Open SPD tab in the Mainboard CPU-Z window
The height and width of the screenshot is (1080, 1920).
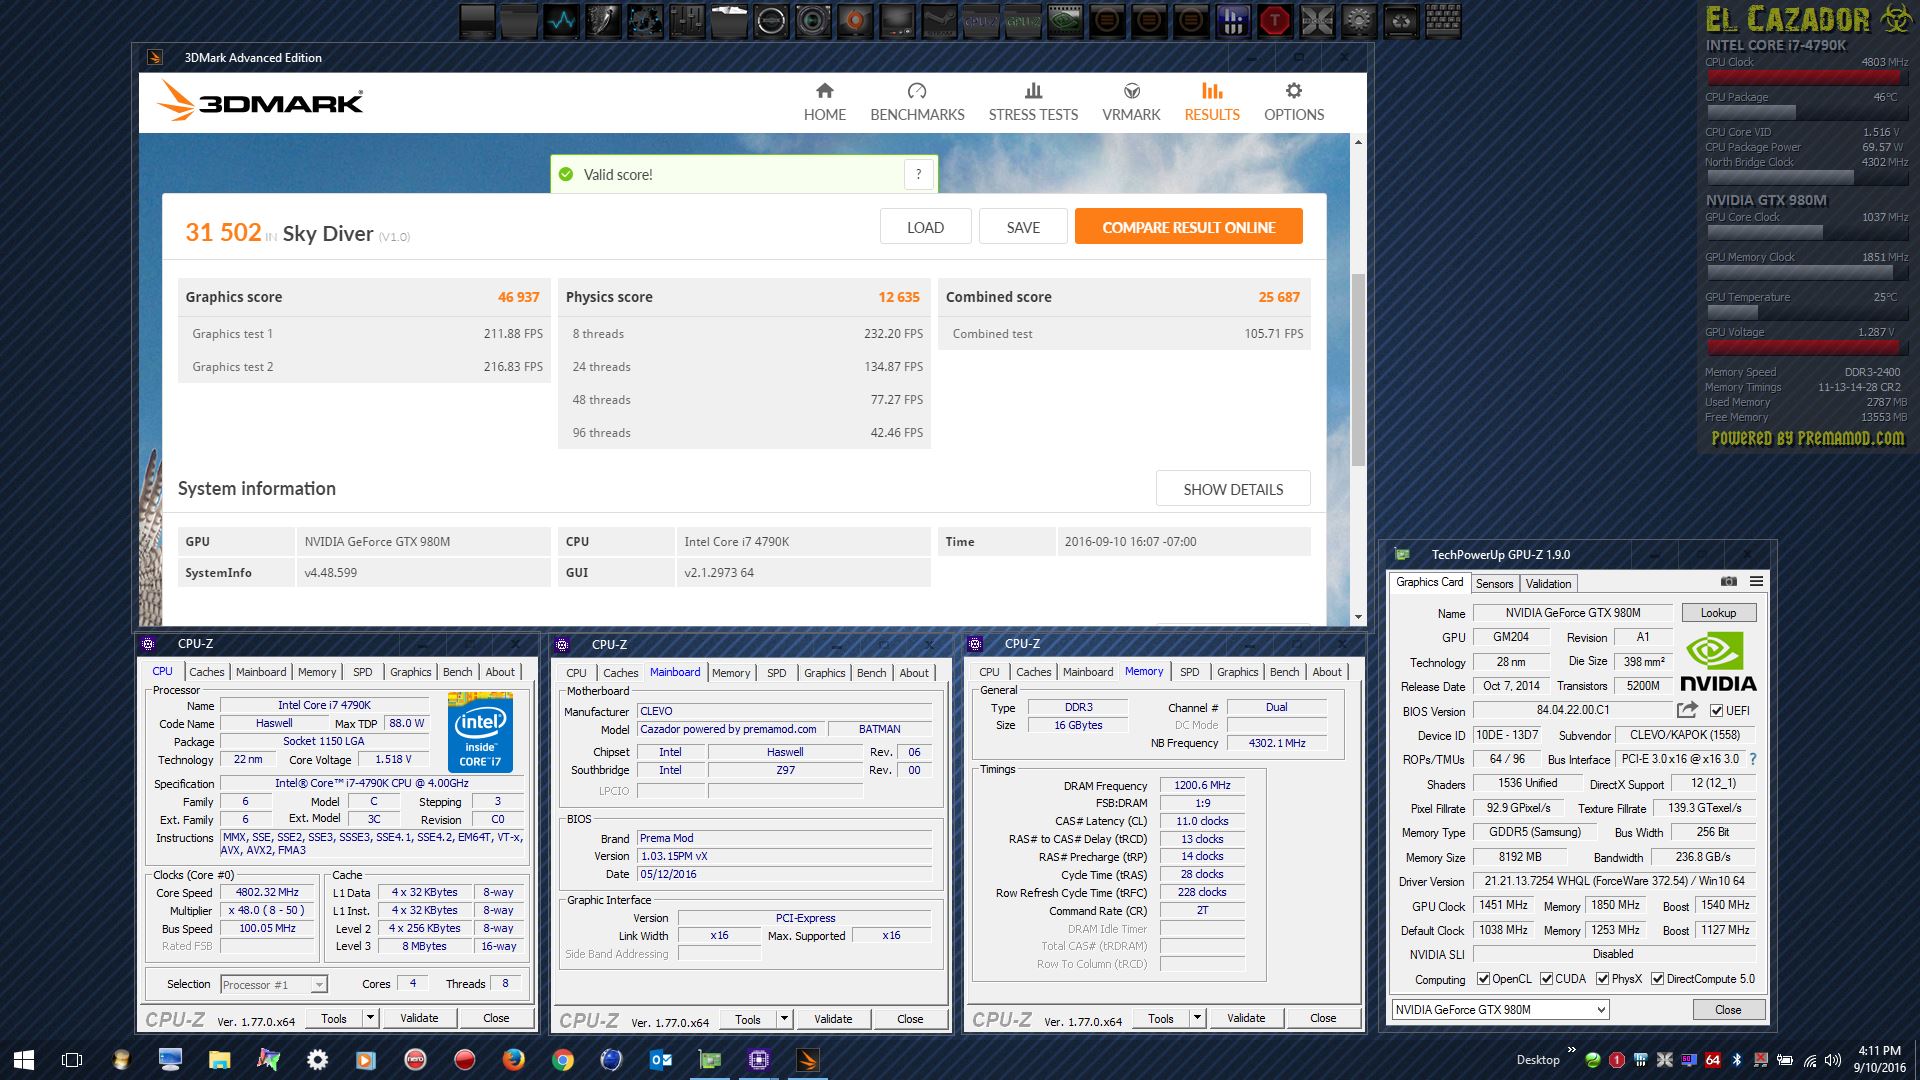click(776, 673)
